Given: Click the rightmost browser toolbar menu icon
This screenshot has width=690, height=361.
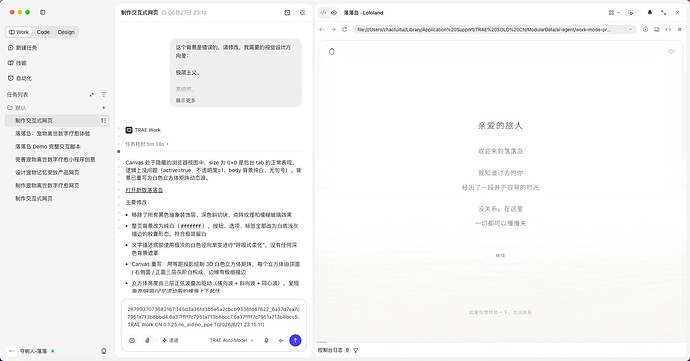Looking at the screenshot, I should tap(679, 29).
